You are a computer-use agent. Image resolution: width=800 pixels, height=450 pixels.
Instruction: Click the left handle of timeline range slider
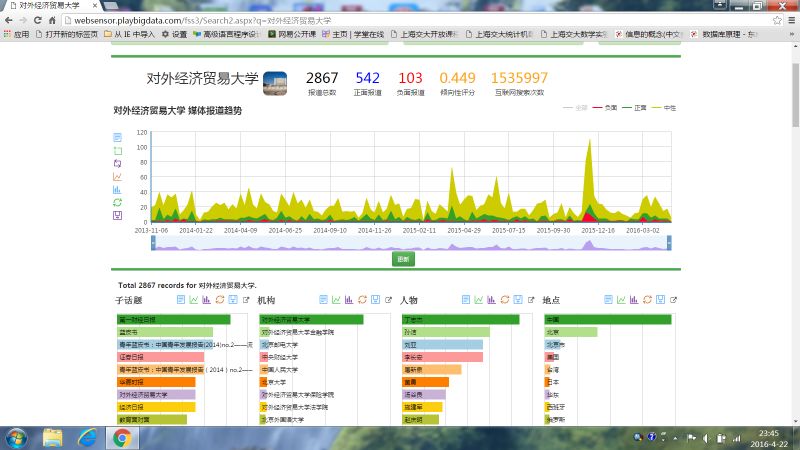[136, 242]
